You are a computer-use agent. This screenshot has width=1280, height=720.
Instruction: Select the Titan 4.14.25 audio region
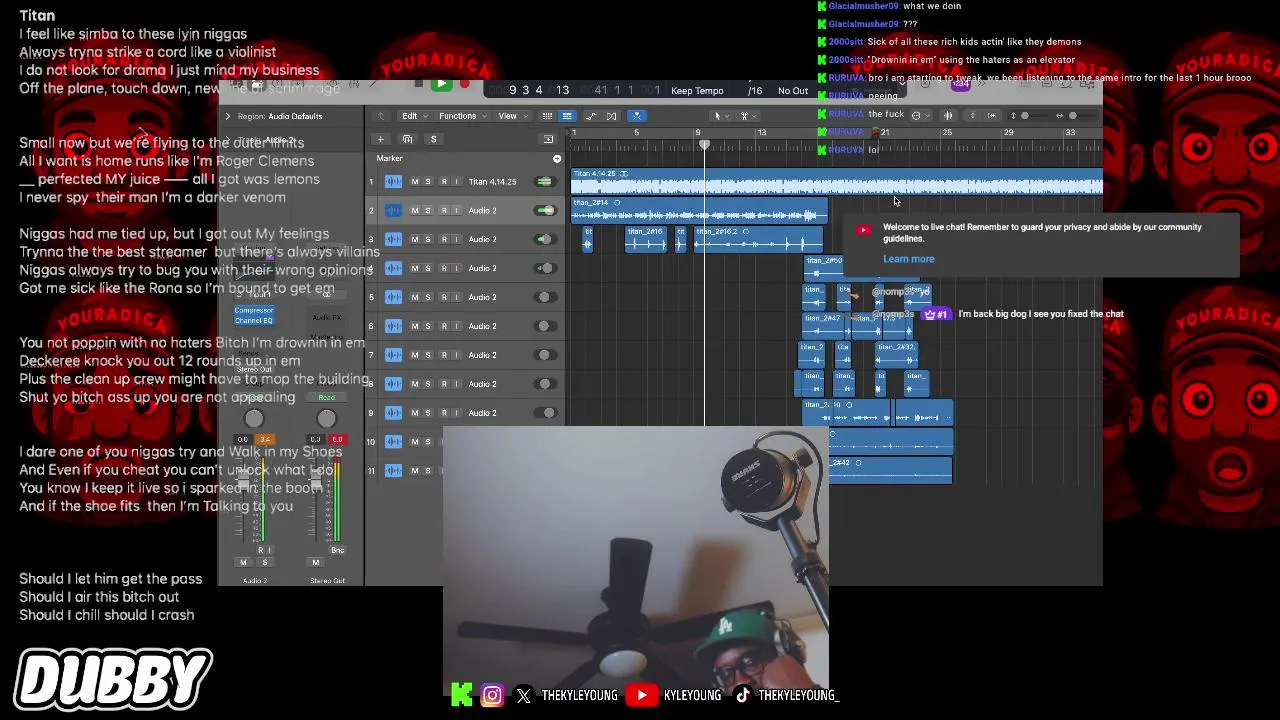pos(837,182)
